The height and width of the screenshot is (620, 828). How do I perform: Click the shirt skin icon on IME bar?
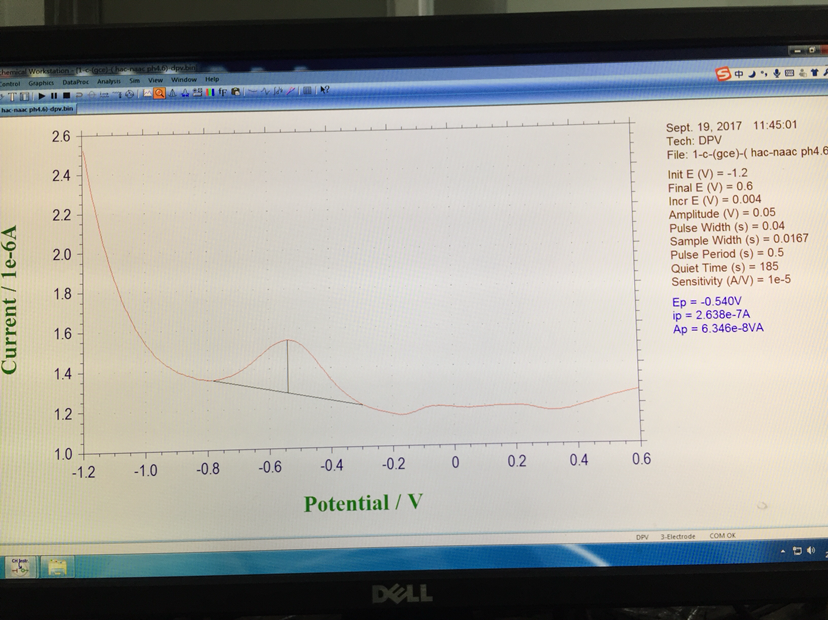pyautogui.click(x=814, y=72)
